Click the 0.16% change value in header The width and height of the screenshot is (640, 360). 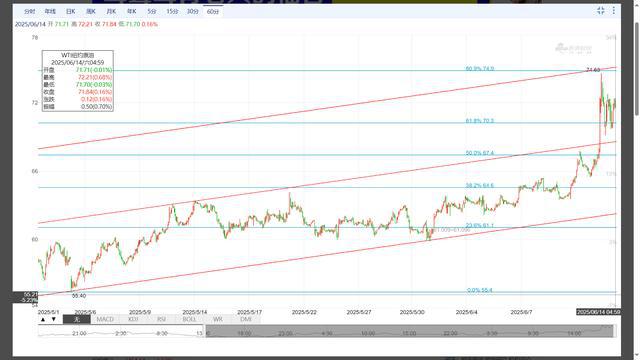[149, 24]
